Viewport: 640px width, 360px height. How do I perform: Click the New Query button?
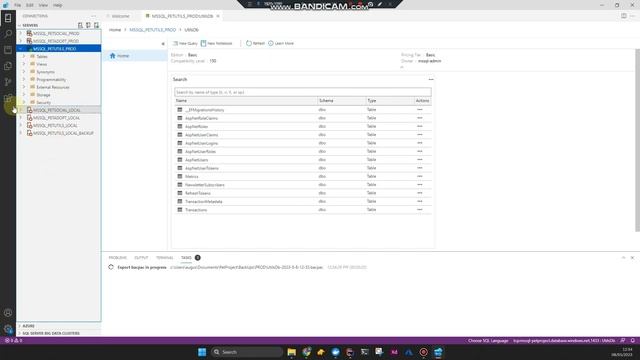tap(185, 43)
